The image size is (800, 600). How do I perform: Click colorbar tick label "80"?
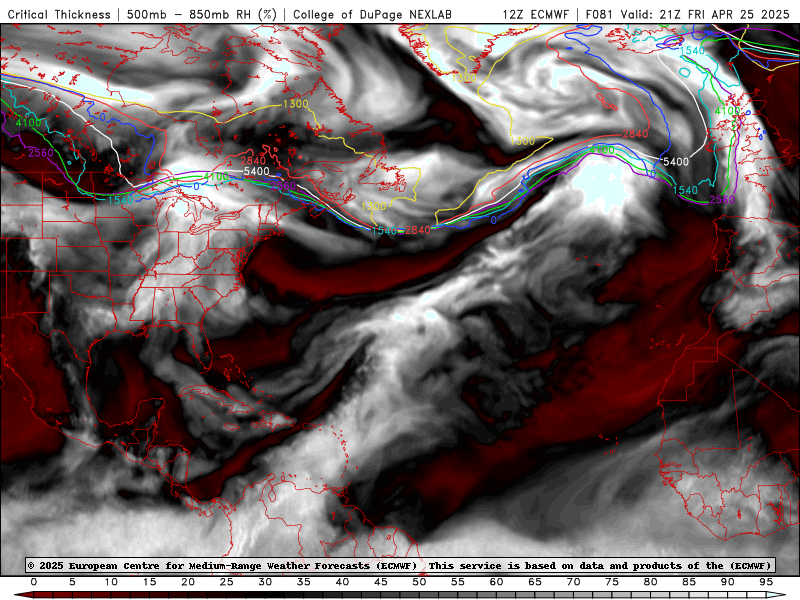pos(651,582)
